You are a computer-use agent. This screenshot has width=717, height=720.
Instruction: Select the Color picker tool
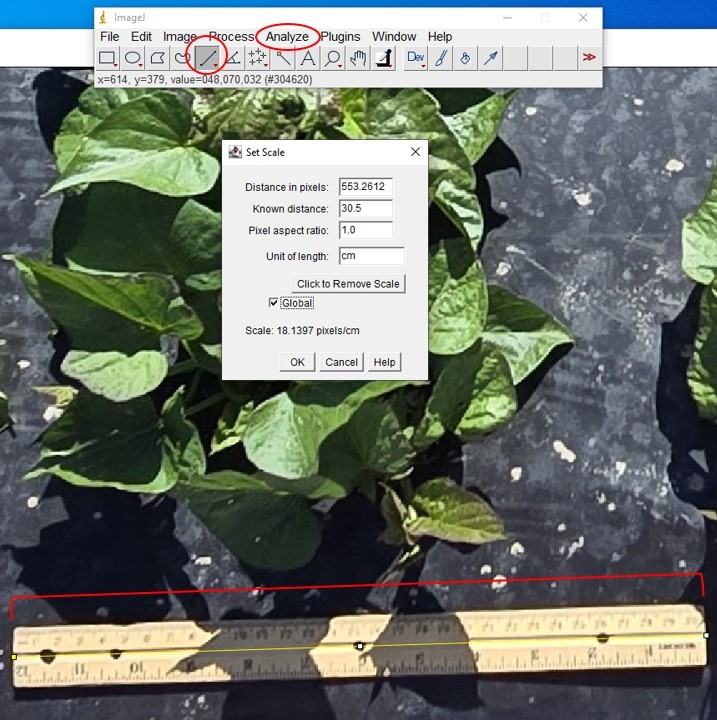[x=383, y=58]
